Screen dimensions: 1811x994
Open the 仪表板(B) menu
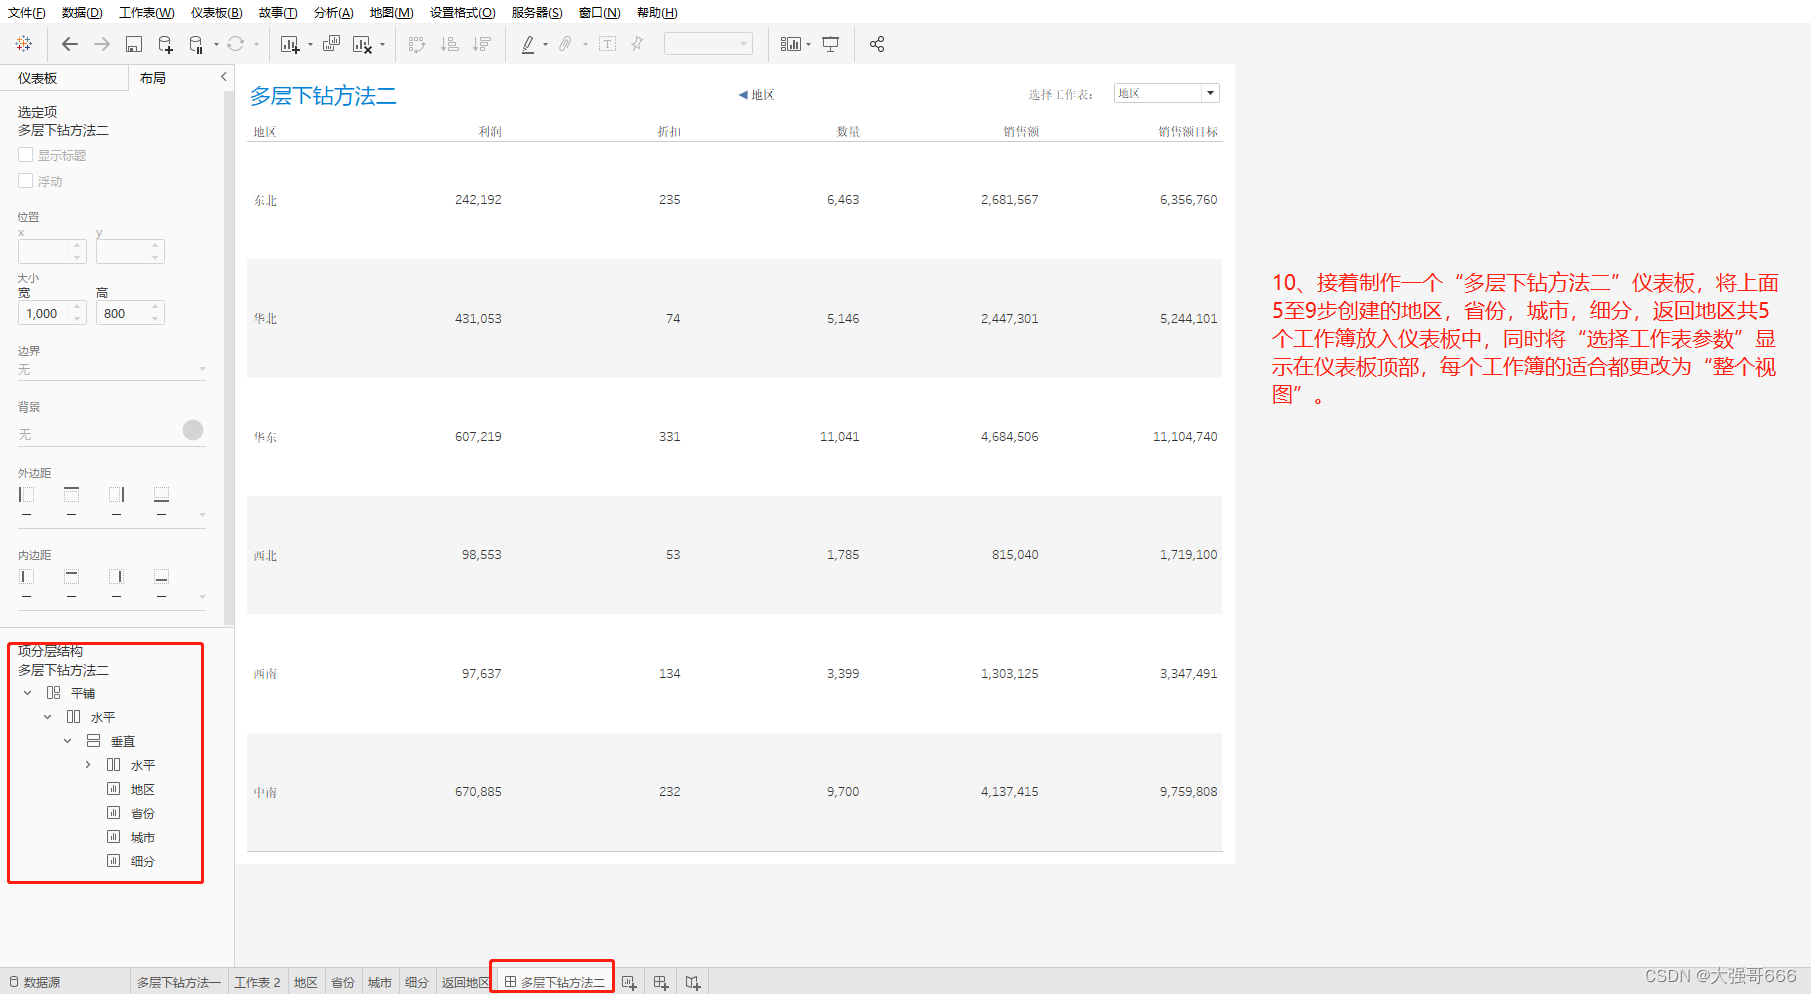(217, 13)
